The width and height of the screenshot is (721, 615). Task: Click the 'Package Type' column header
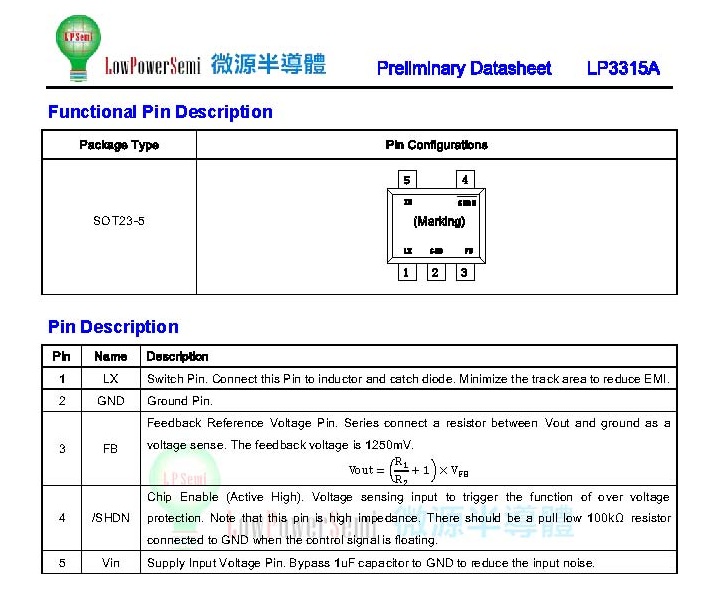pos(119,145)
